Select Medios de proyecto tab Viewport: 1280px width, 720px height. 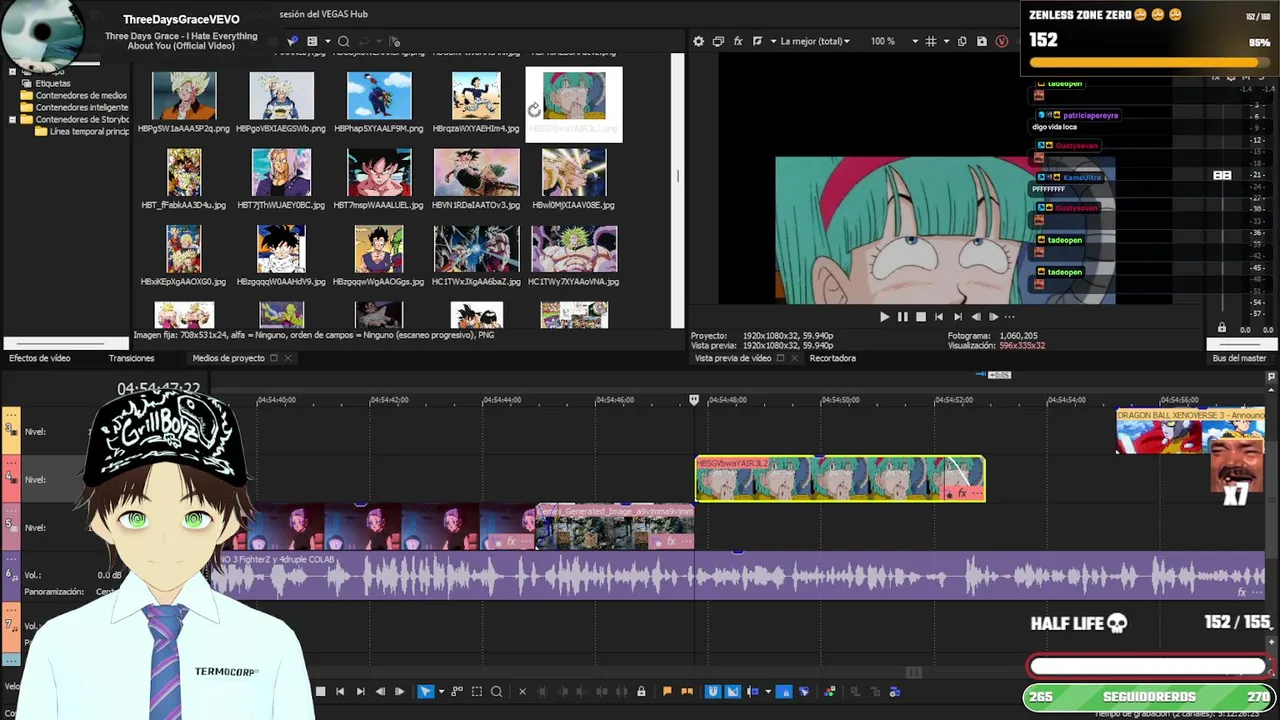[x=228, y=358]
